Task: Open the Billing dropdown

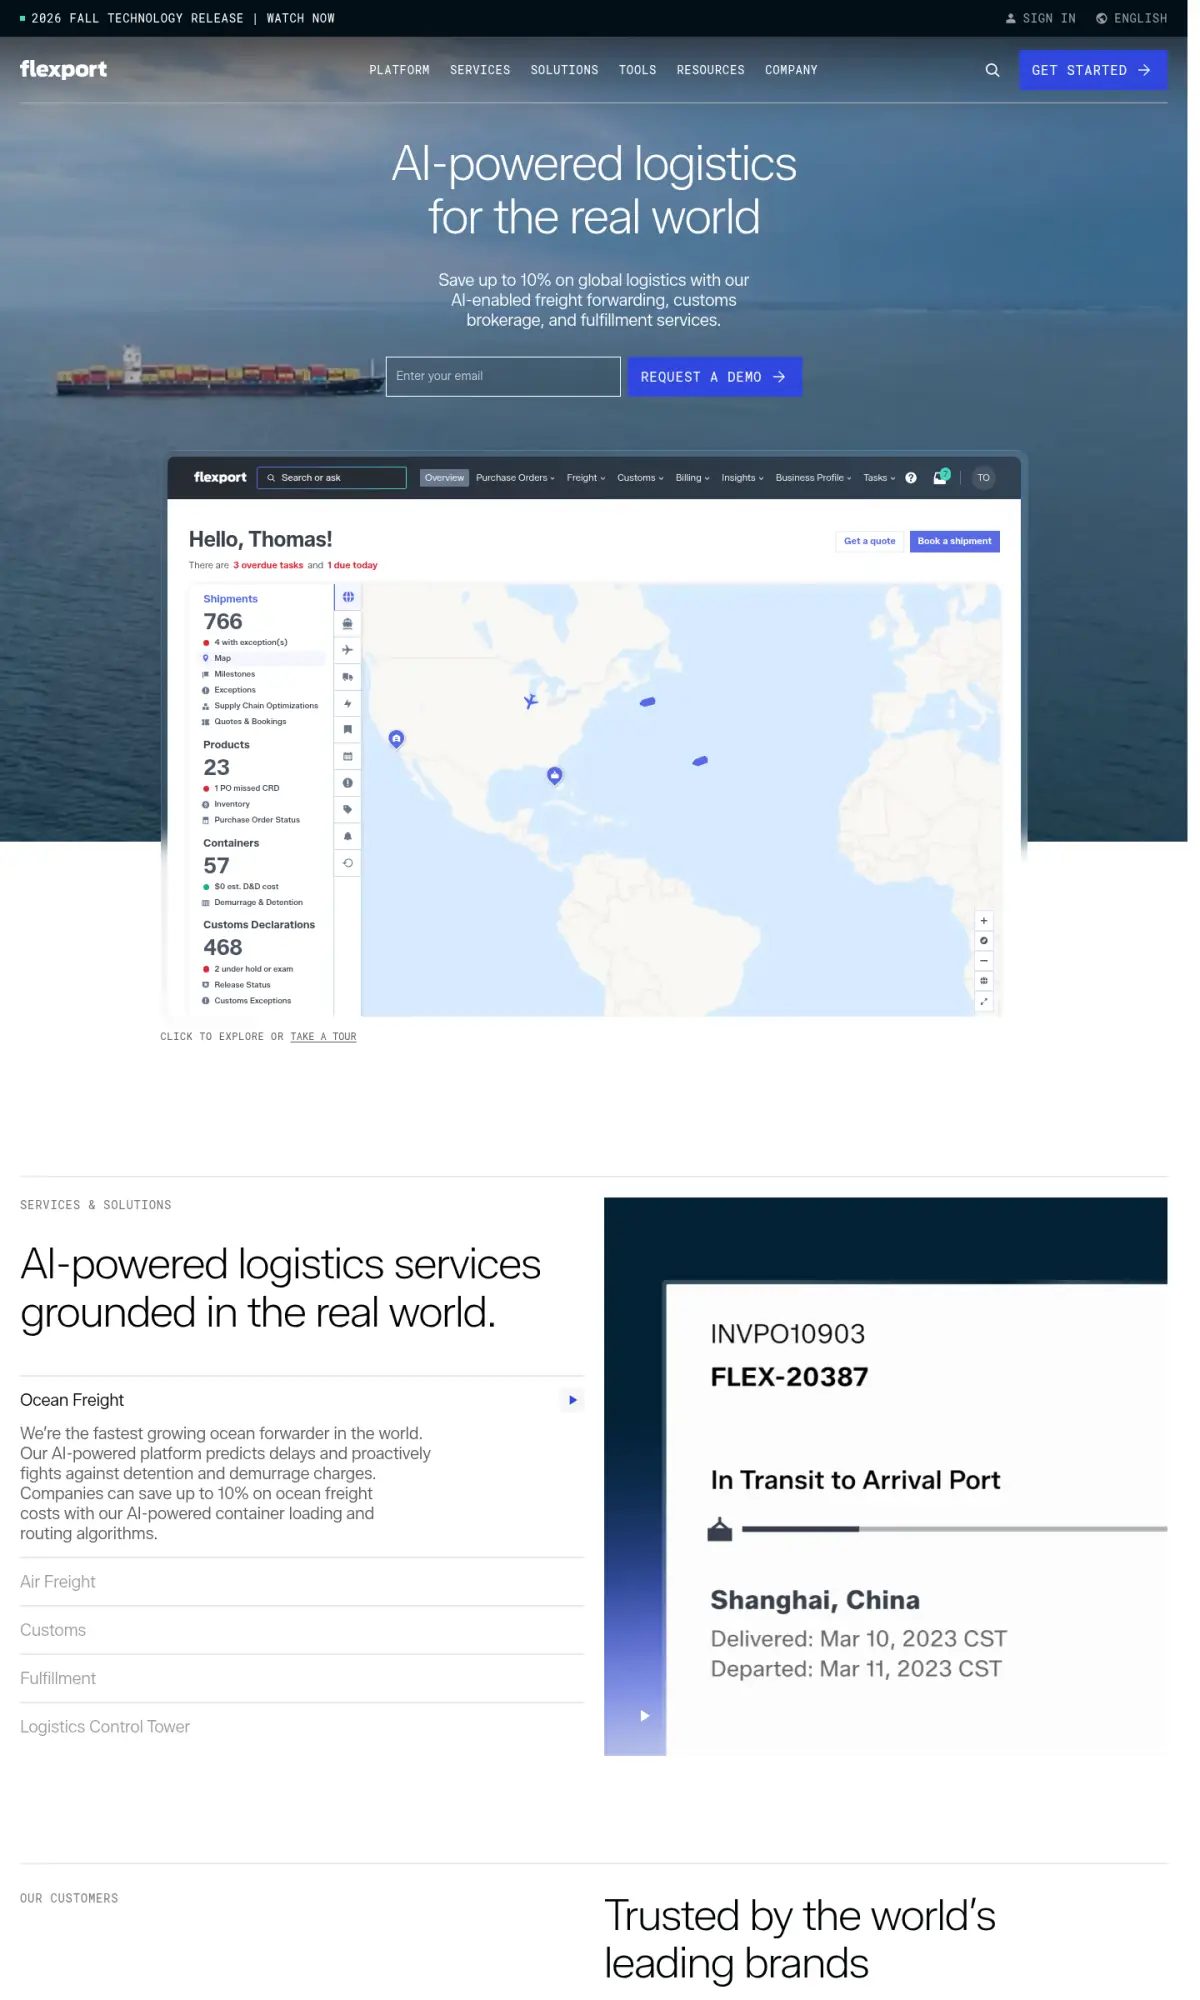Action: pos(692,478)
